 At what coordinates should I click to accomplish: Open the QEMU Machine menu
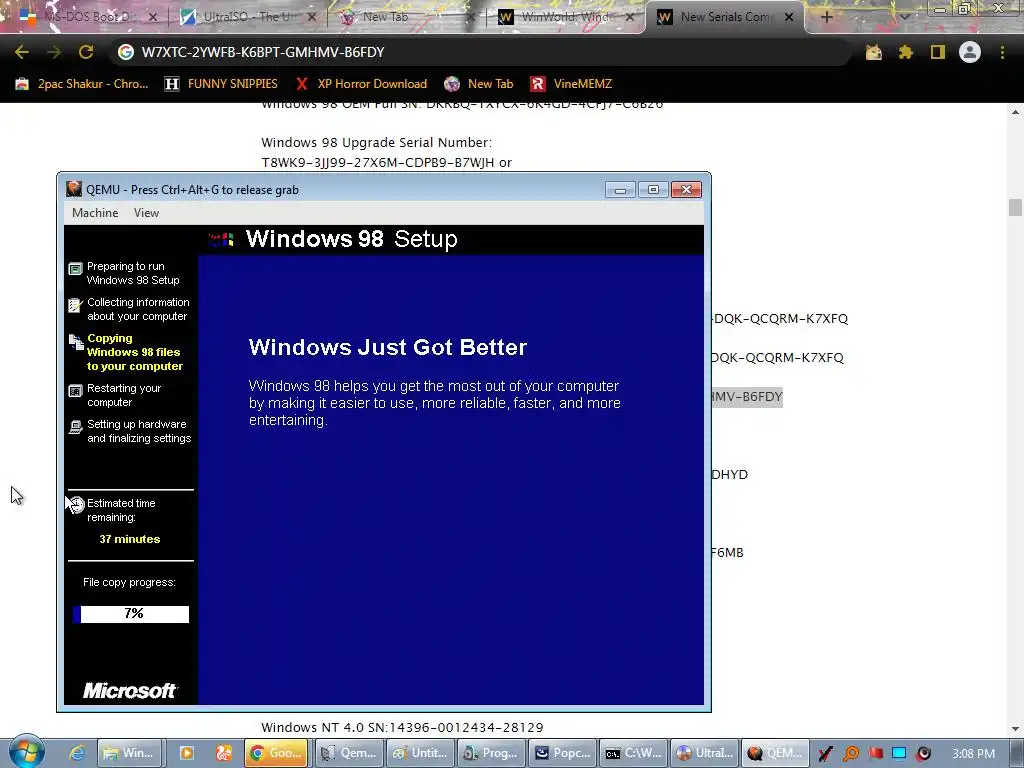[95, 213]
